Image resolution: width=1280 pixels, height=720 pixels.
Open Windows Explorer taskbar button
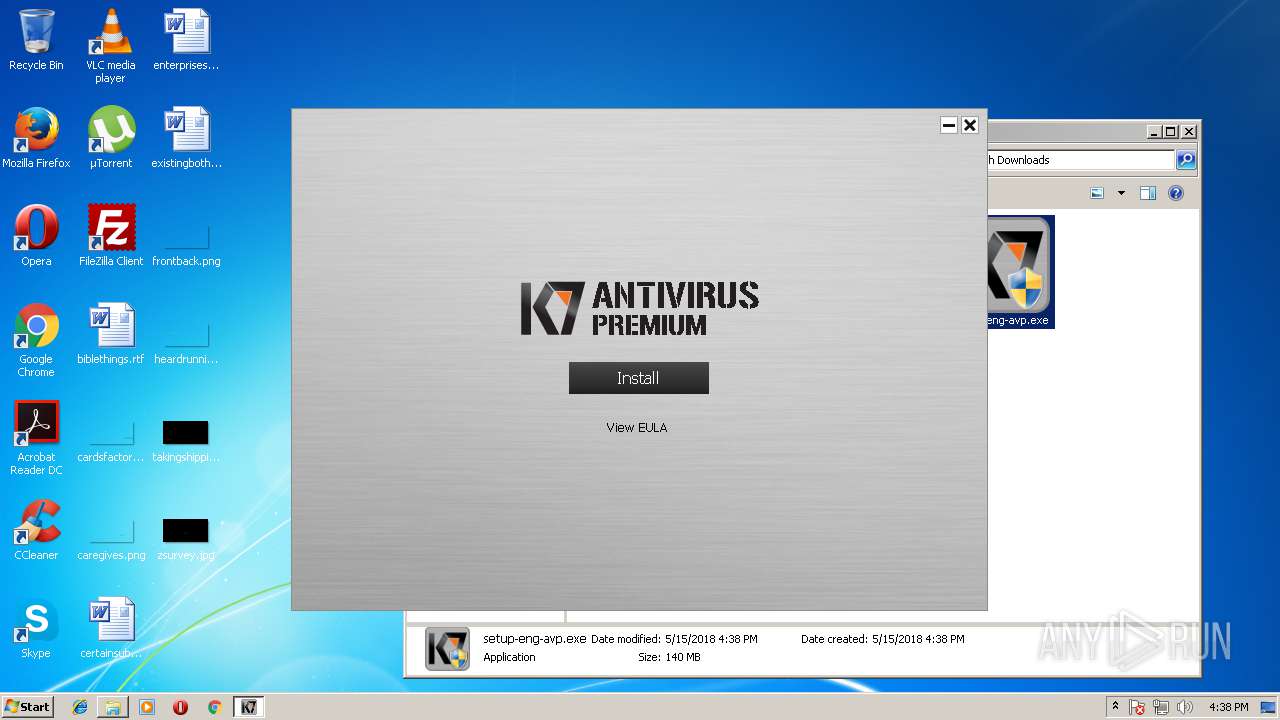(x=113, y=707)
